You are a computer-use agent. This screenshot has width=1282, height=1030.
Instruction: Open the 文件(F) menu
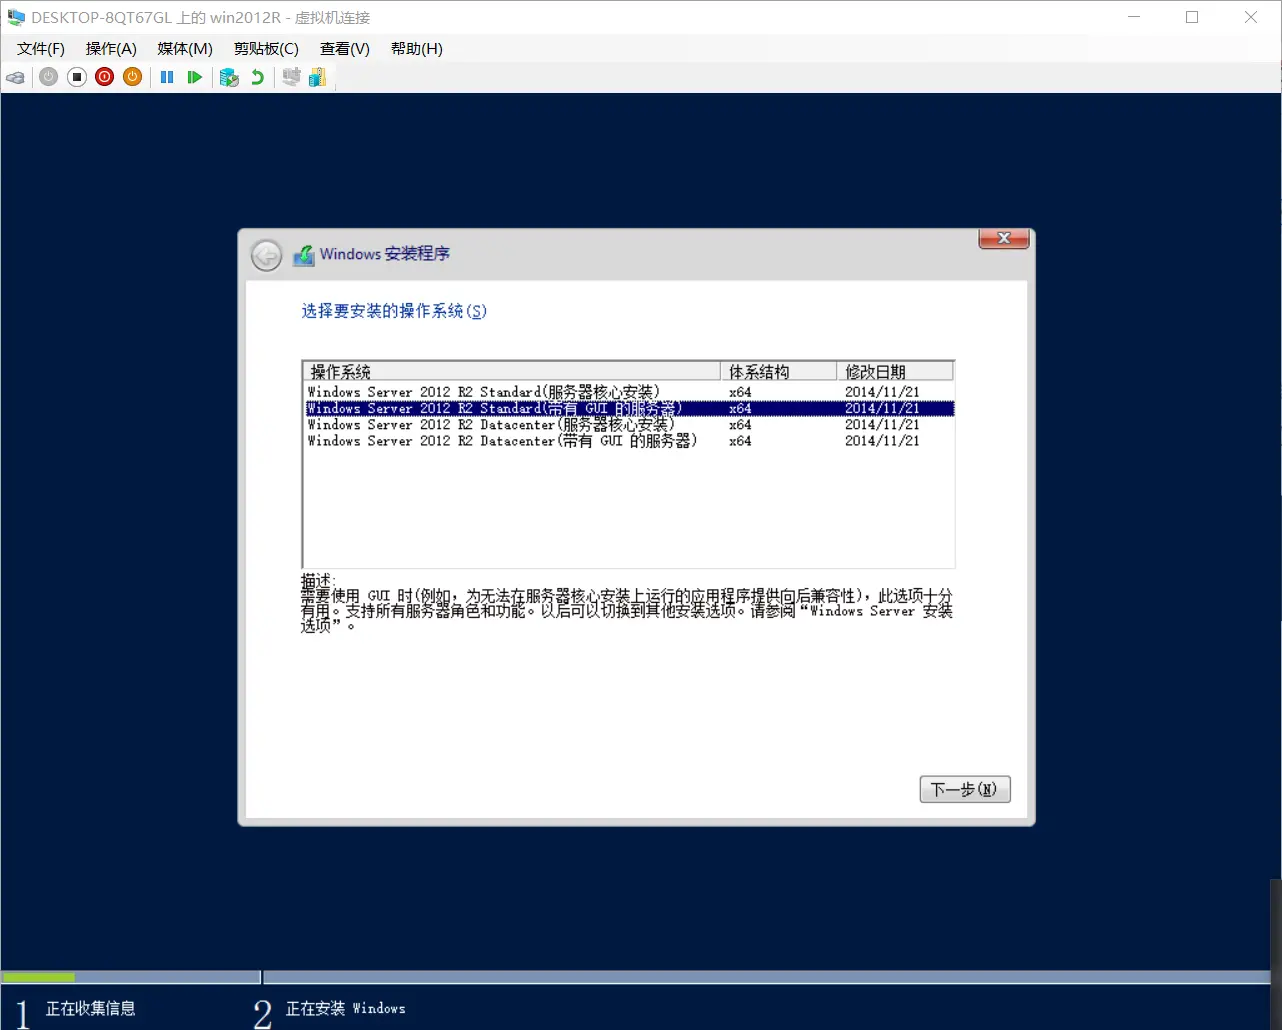[41, 48]
